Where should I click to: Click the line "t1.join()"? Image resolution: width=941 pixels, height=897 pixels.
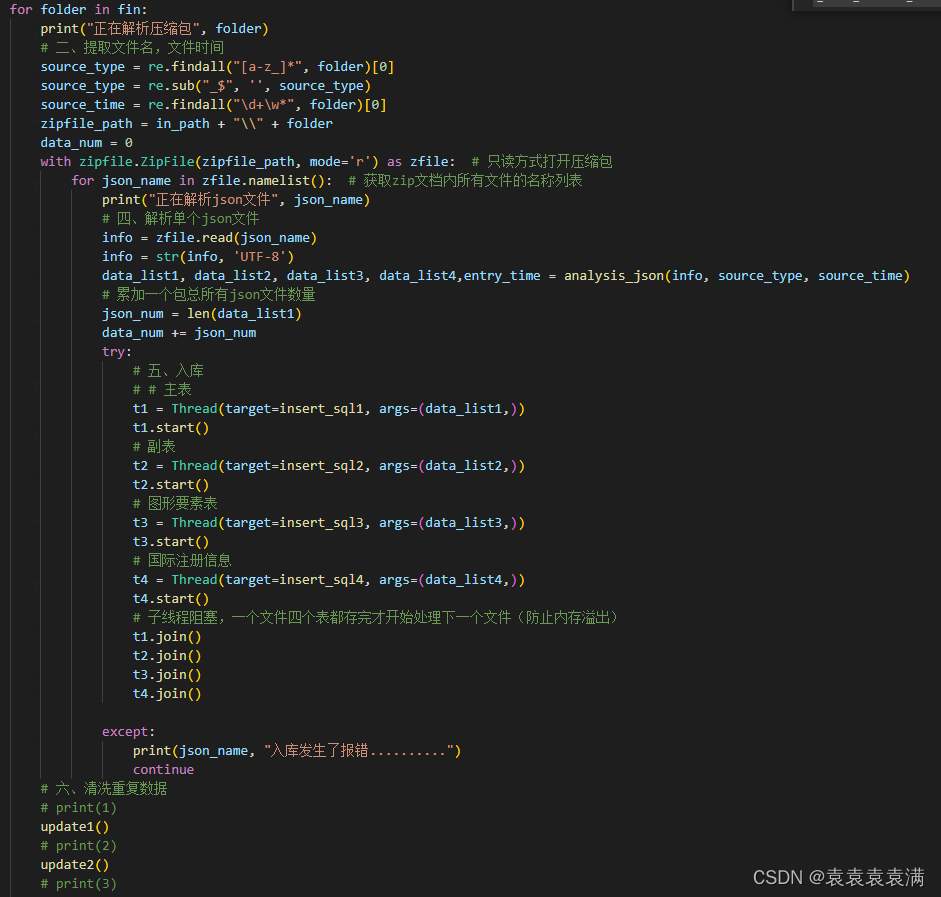(x=167, y=637)
